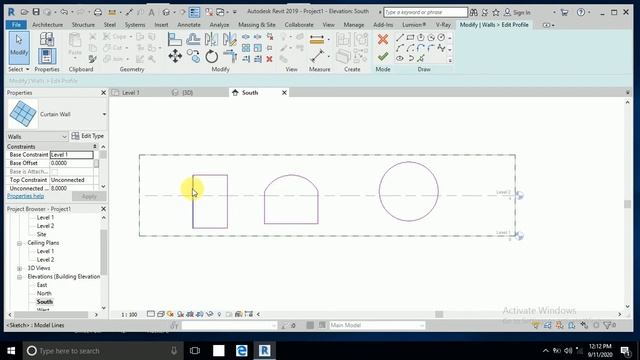
Task: Toggle Reveal Hidden Elements lightbulb in view bar
Action: pos(219,314)
